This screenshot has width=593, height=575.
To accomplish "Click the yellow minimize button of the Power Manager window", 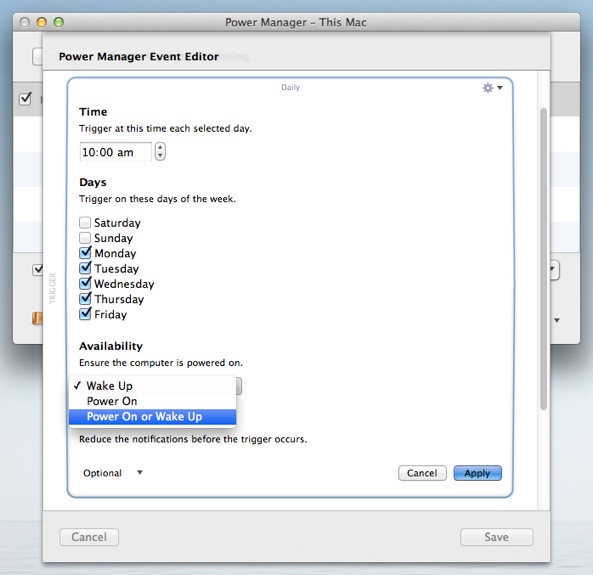I will coord(42,22).
